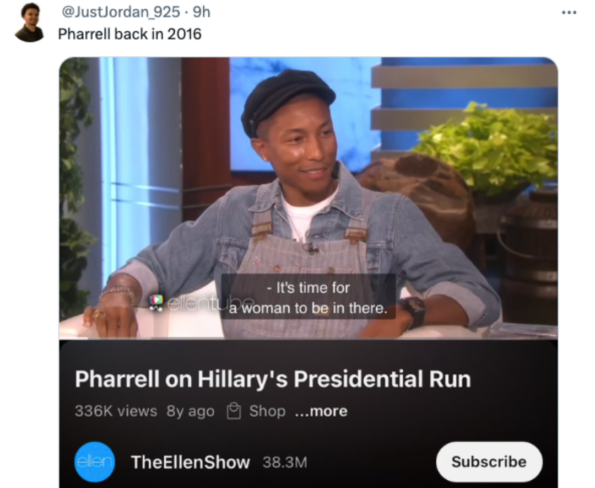Click the video title Pharrell on Hillary's Presidential Run
Image resolution: width=595 pixels, height=488 pixels.
pos(273,379)
